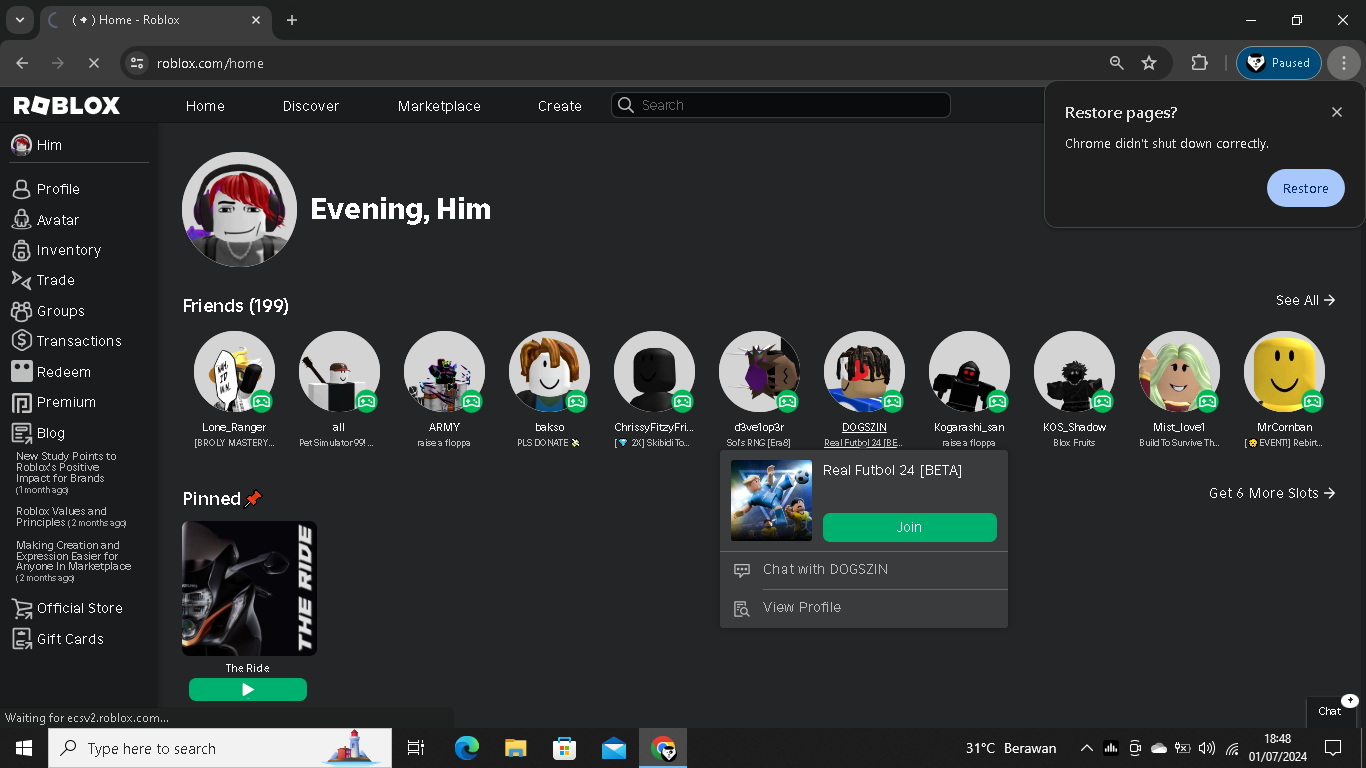Open Kogarashi_san friend avatar

pos(969,371)
